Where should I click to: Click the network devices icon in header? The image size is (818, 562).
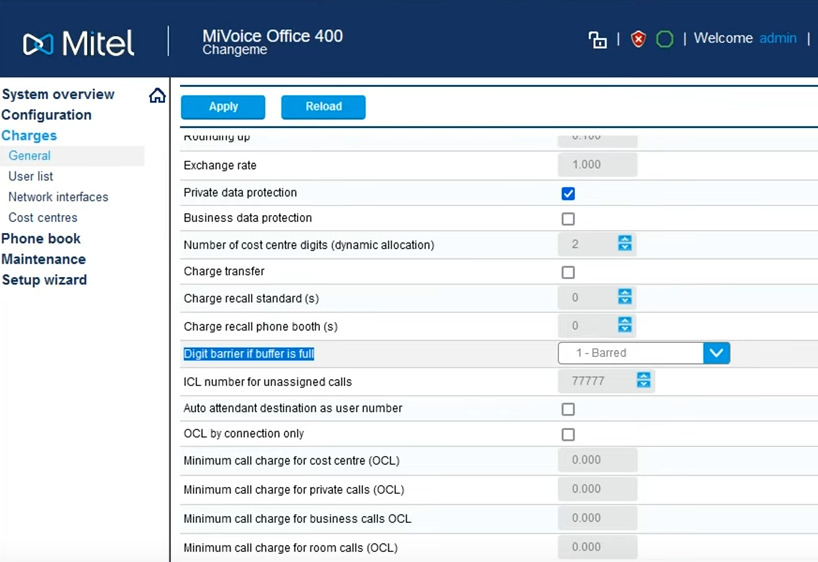tap(598, 40)
